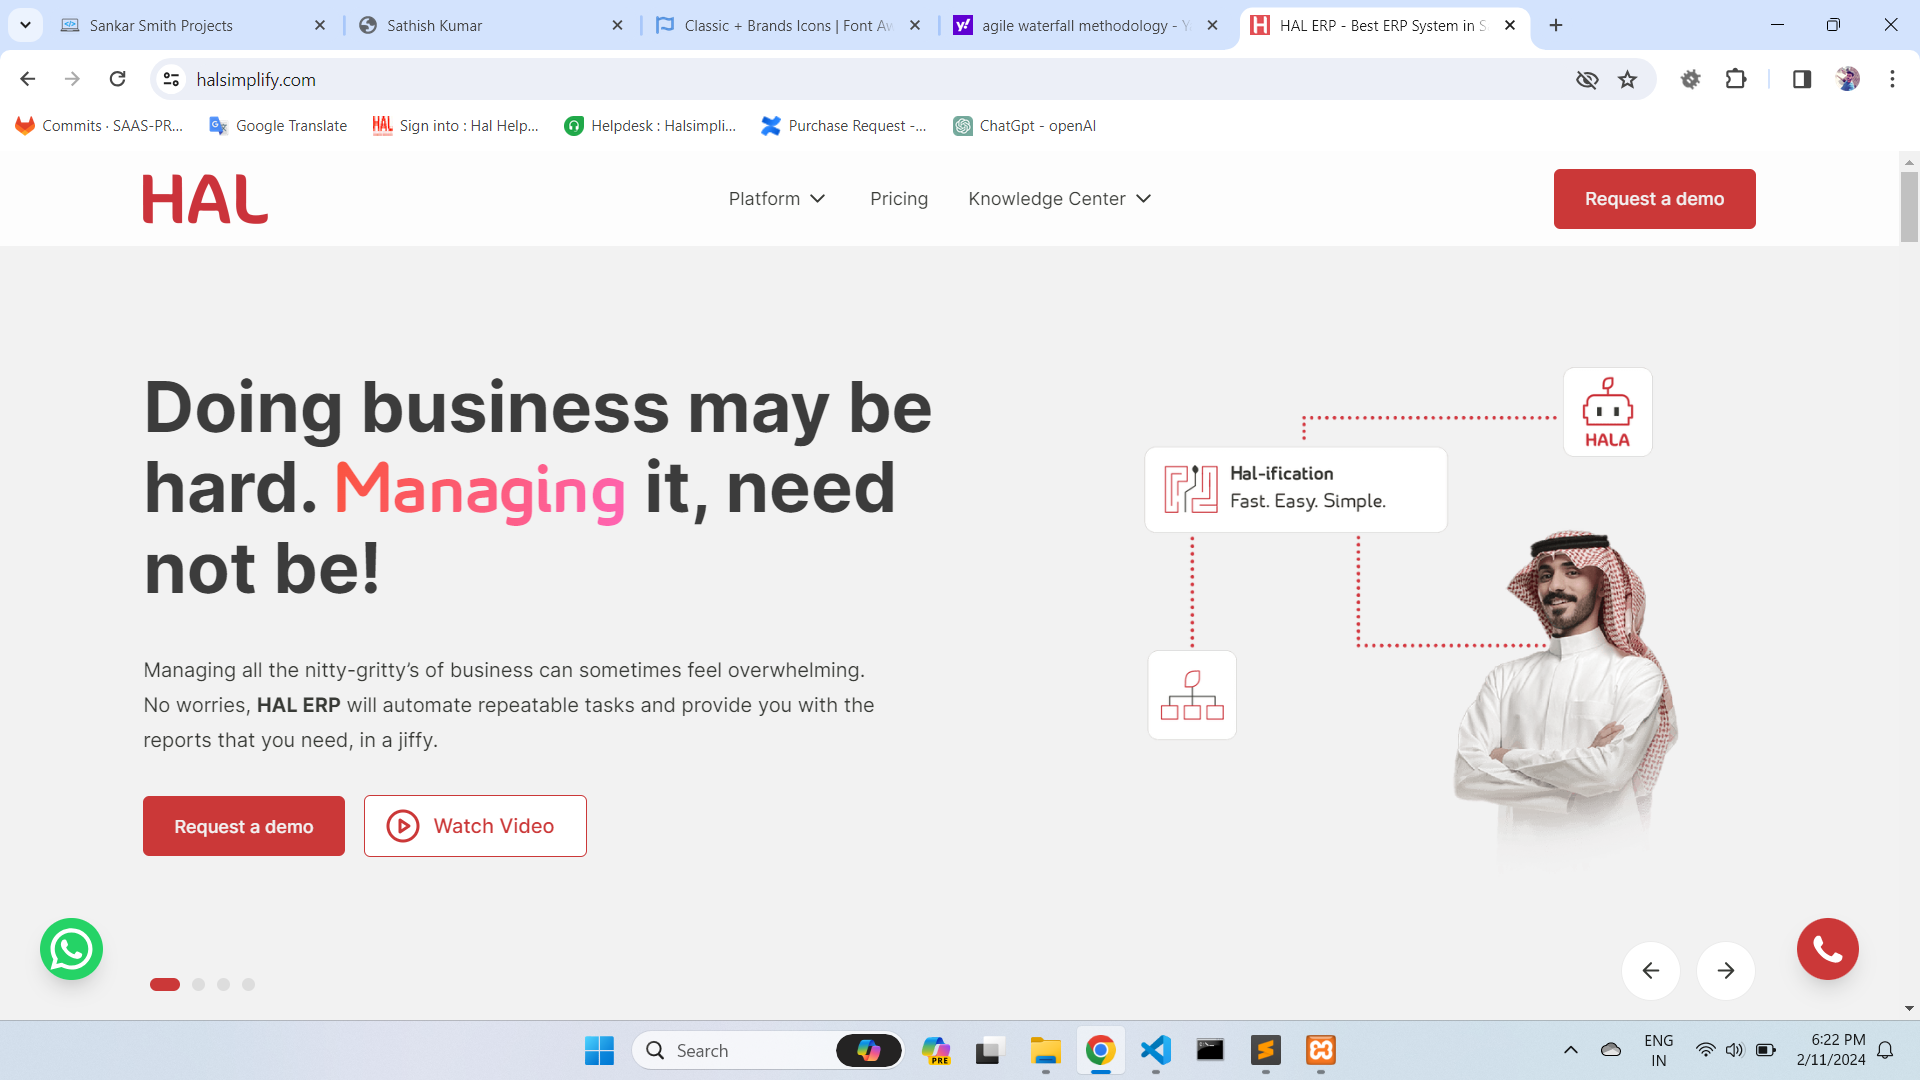Toggle the crossed-out eye icon in the address bar
The width and height of the screenshot is (1920, 1080).
(1587, 79)
